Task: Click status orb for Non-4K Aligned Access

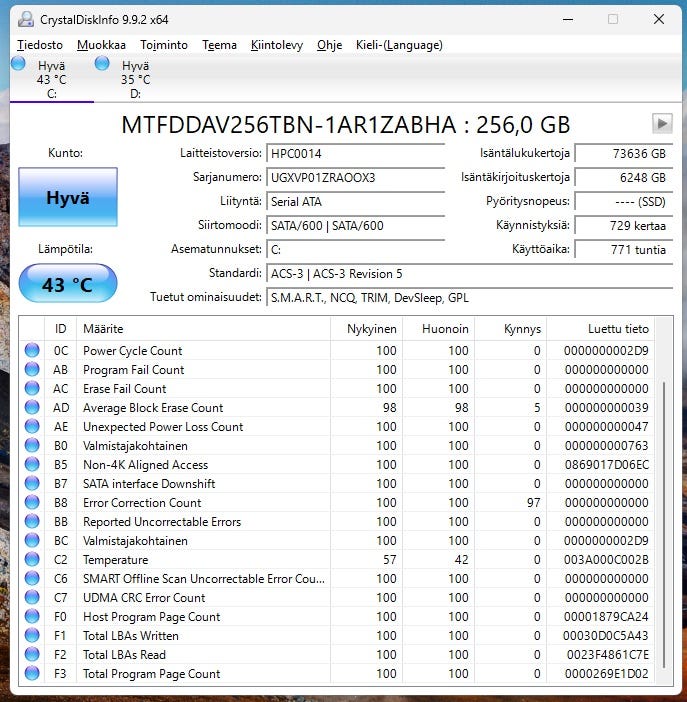Action: (x=32, y=464)
